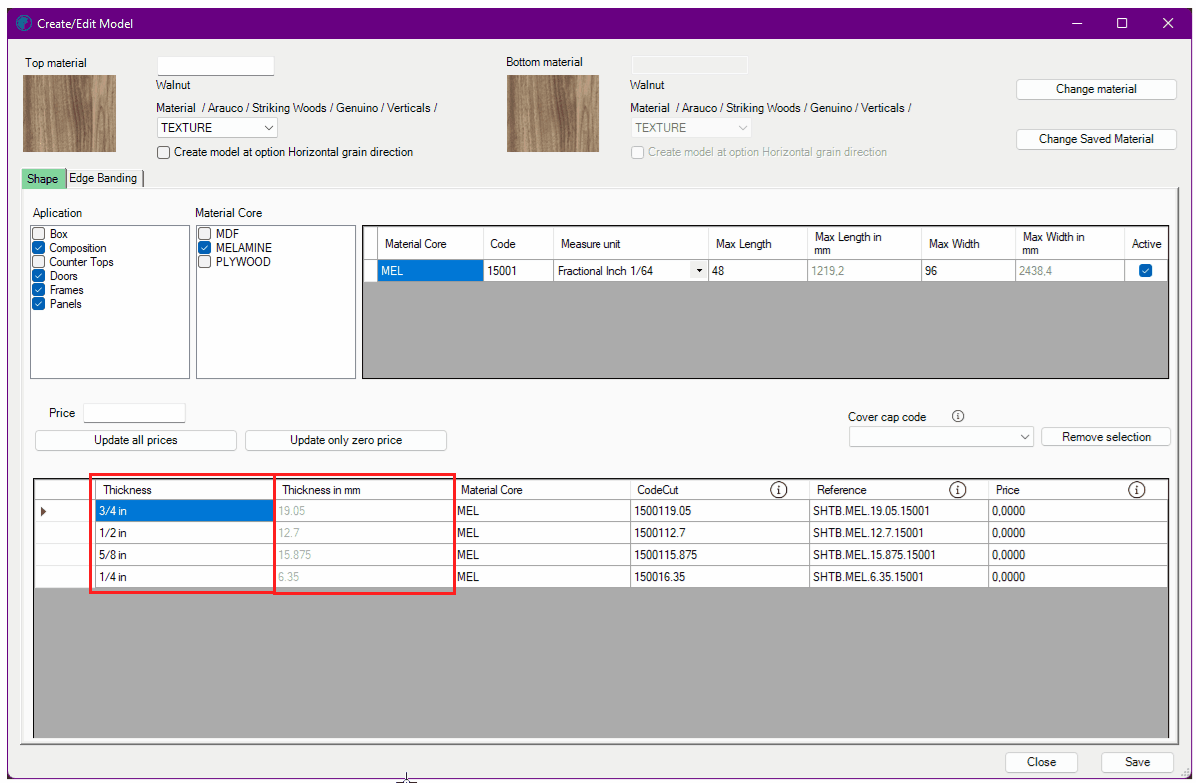Uncheck the Panels application checkbox
The image size is (1196, 783).
pos(39,303)
